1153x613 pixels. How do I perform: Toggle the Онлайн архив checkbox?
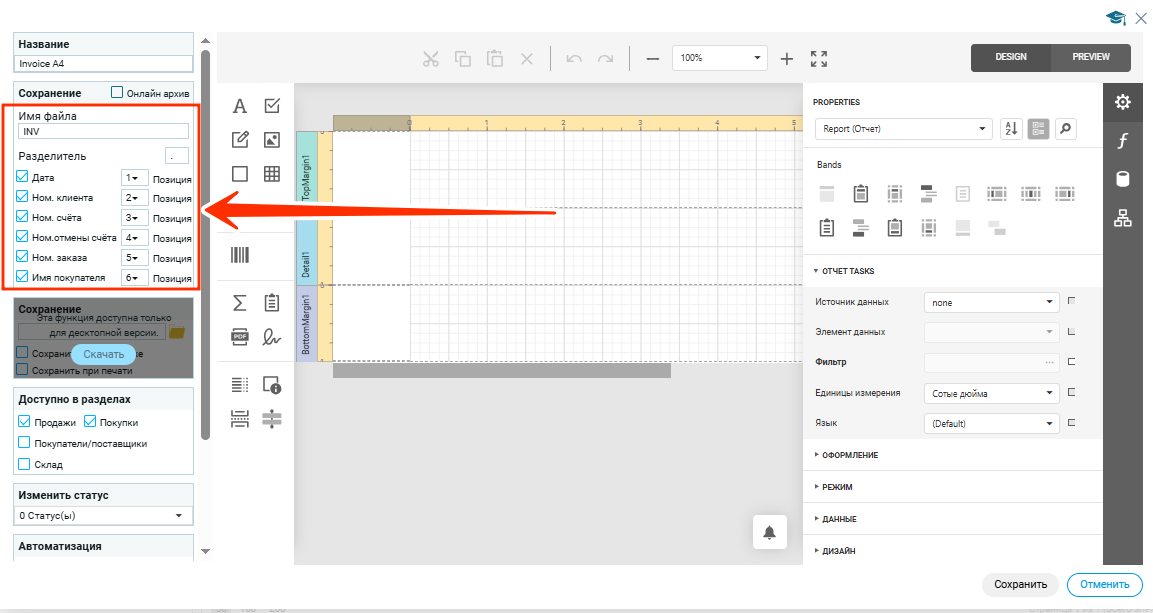click(x=117, y=92)
